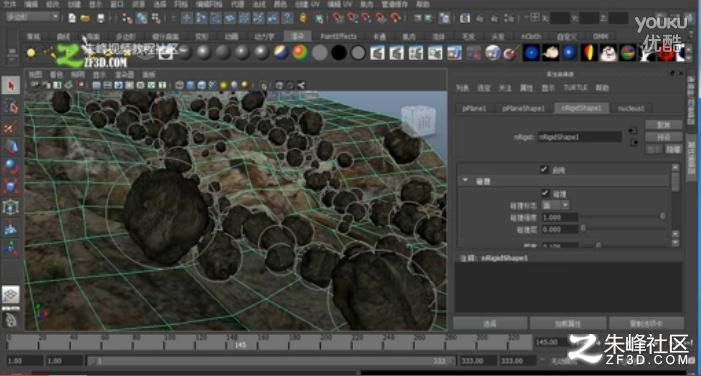Image resolution: width=701 pixels, height=376 pixels.
Task: Activate the Move tool in the toolbox
Action: (11, 147)
